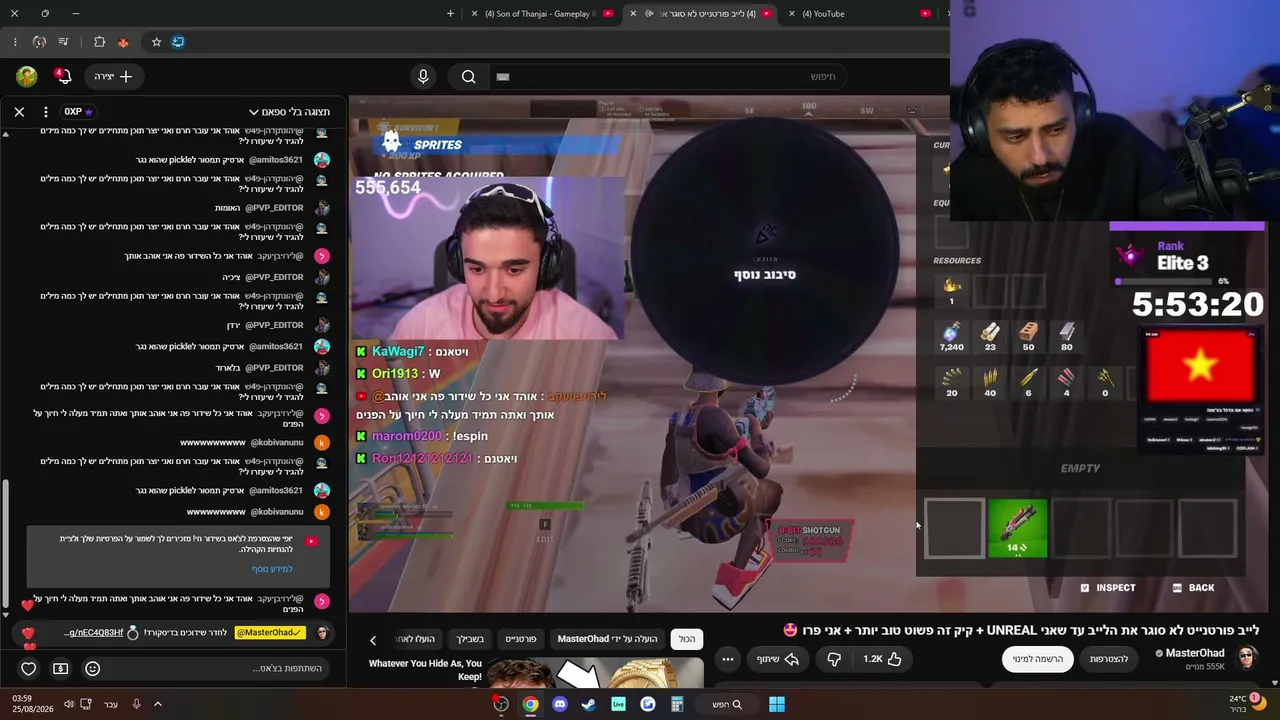
Task: Select the shotgun inventory slot in the video
Action: [x=1018, y=528]
